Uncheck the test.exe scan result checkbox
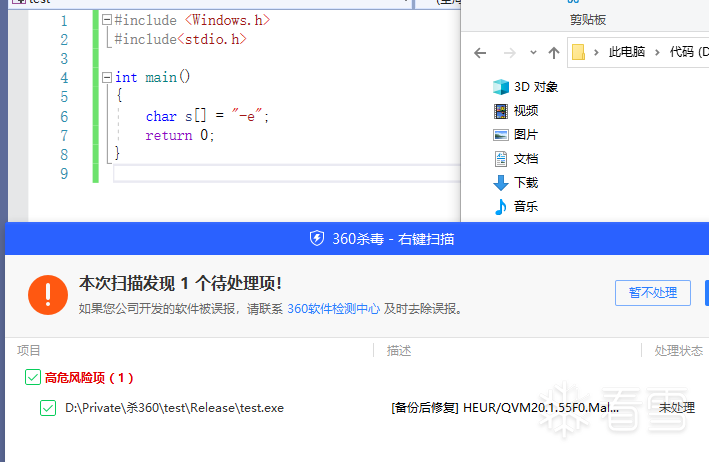709x462 pixels. 48,408
